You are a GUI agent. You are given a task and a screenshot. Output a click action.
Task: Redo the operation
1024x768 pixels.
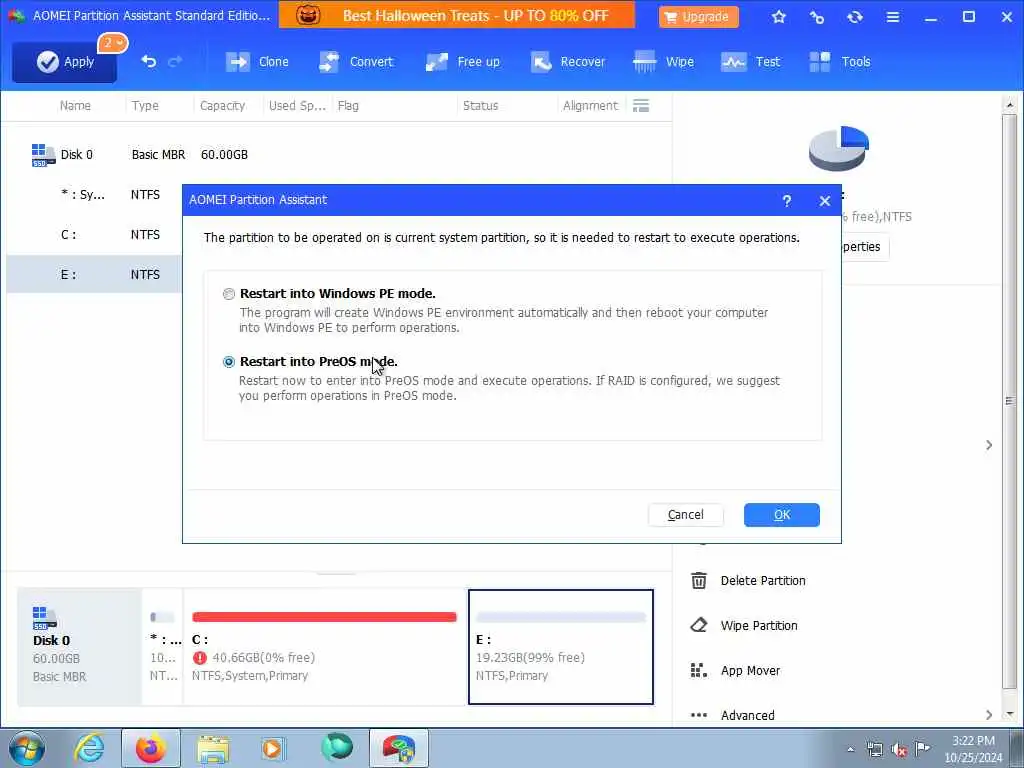(175, 61)
